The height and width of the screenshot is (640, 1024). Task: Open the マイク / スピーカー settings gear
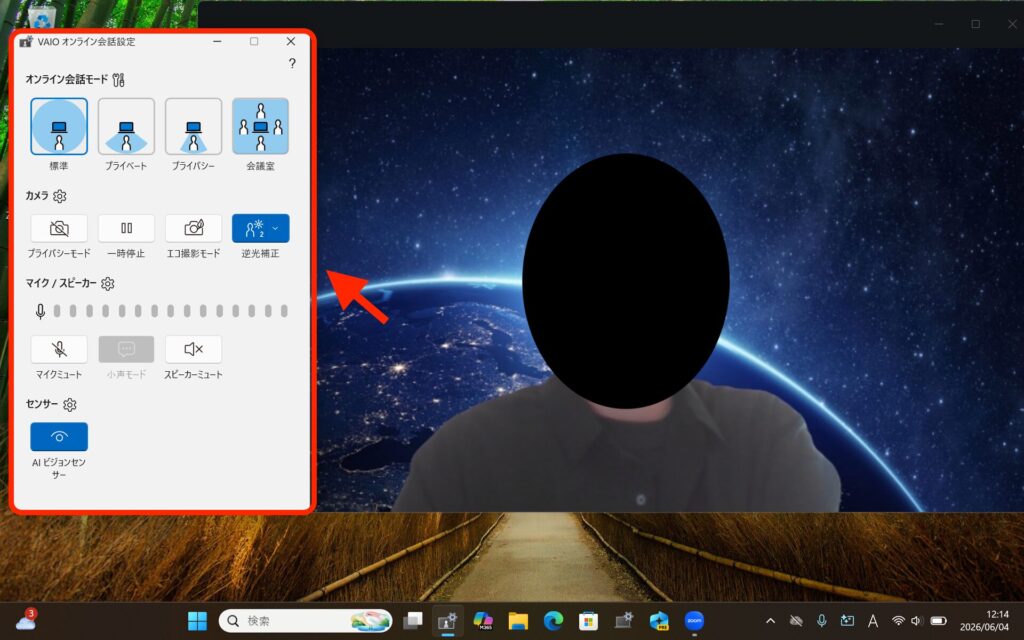[108, 283]
